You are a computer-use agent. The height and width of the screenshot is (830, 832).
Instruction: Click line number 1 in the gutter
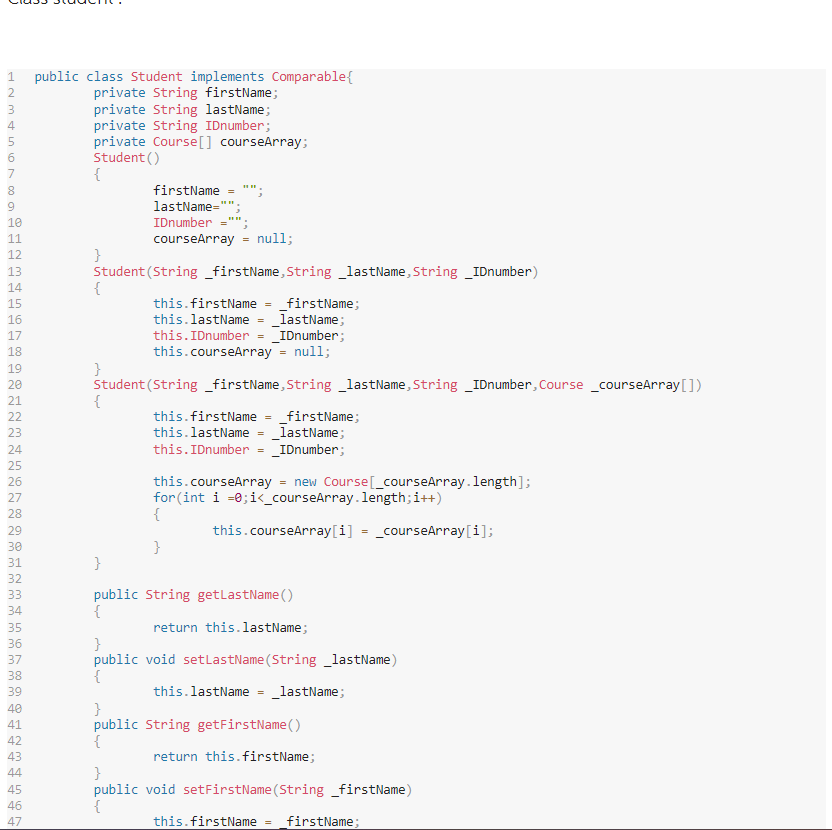[x=11, y=76]
